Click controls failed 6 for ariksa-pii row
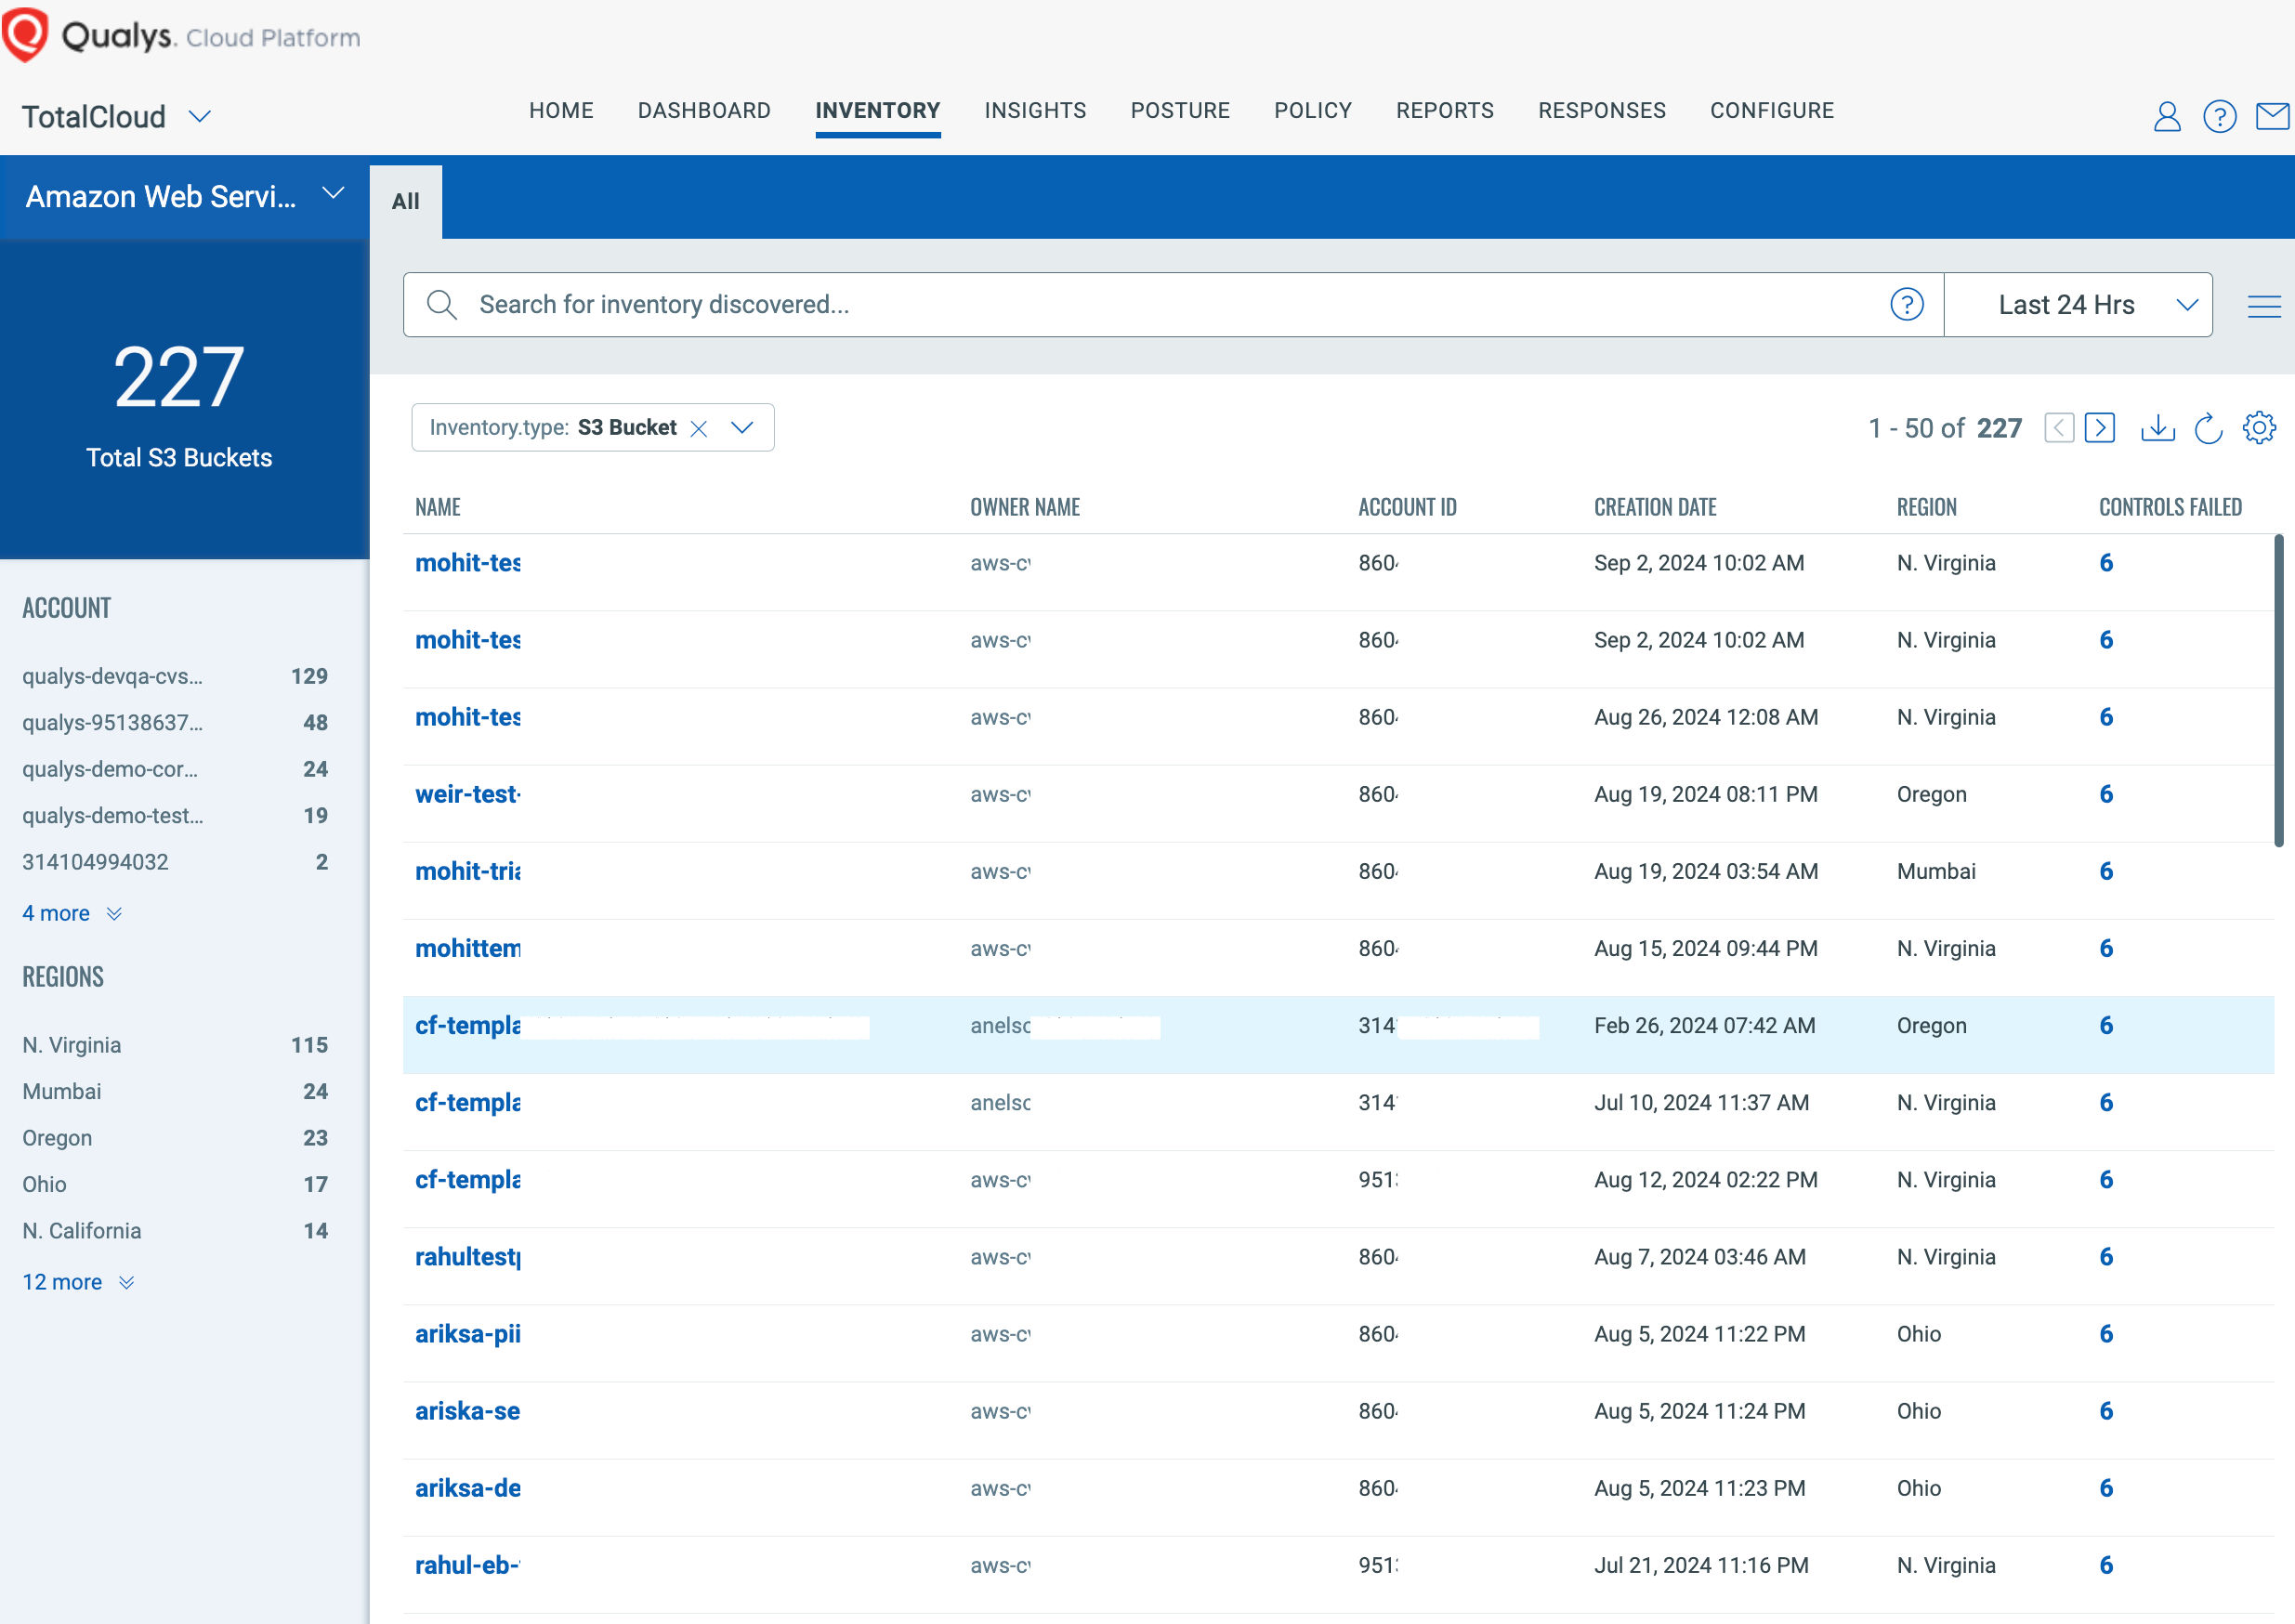 pyautogui.click(x=2105, y=1335)
